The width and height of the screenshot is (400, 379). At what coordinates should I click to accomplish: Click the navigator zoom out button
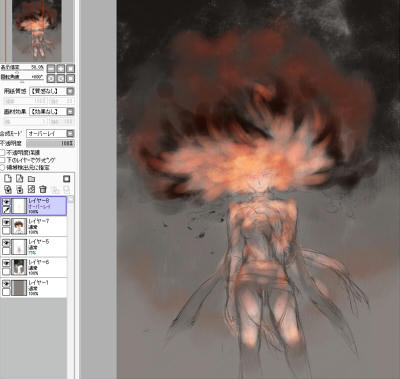(51, 69)
